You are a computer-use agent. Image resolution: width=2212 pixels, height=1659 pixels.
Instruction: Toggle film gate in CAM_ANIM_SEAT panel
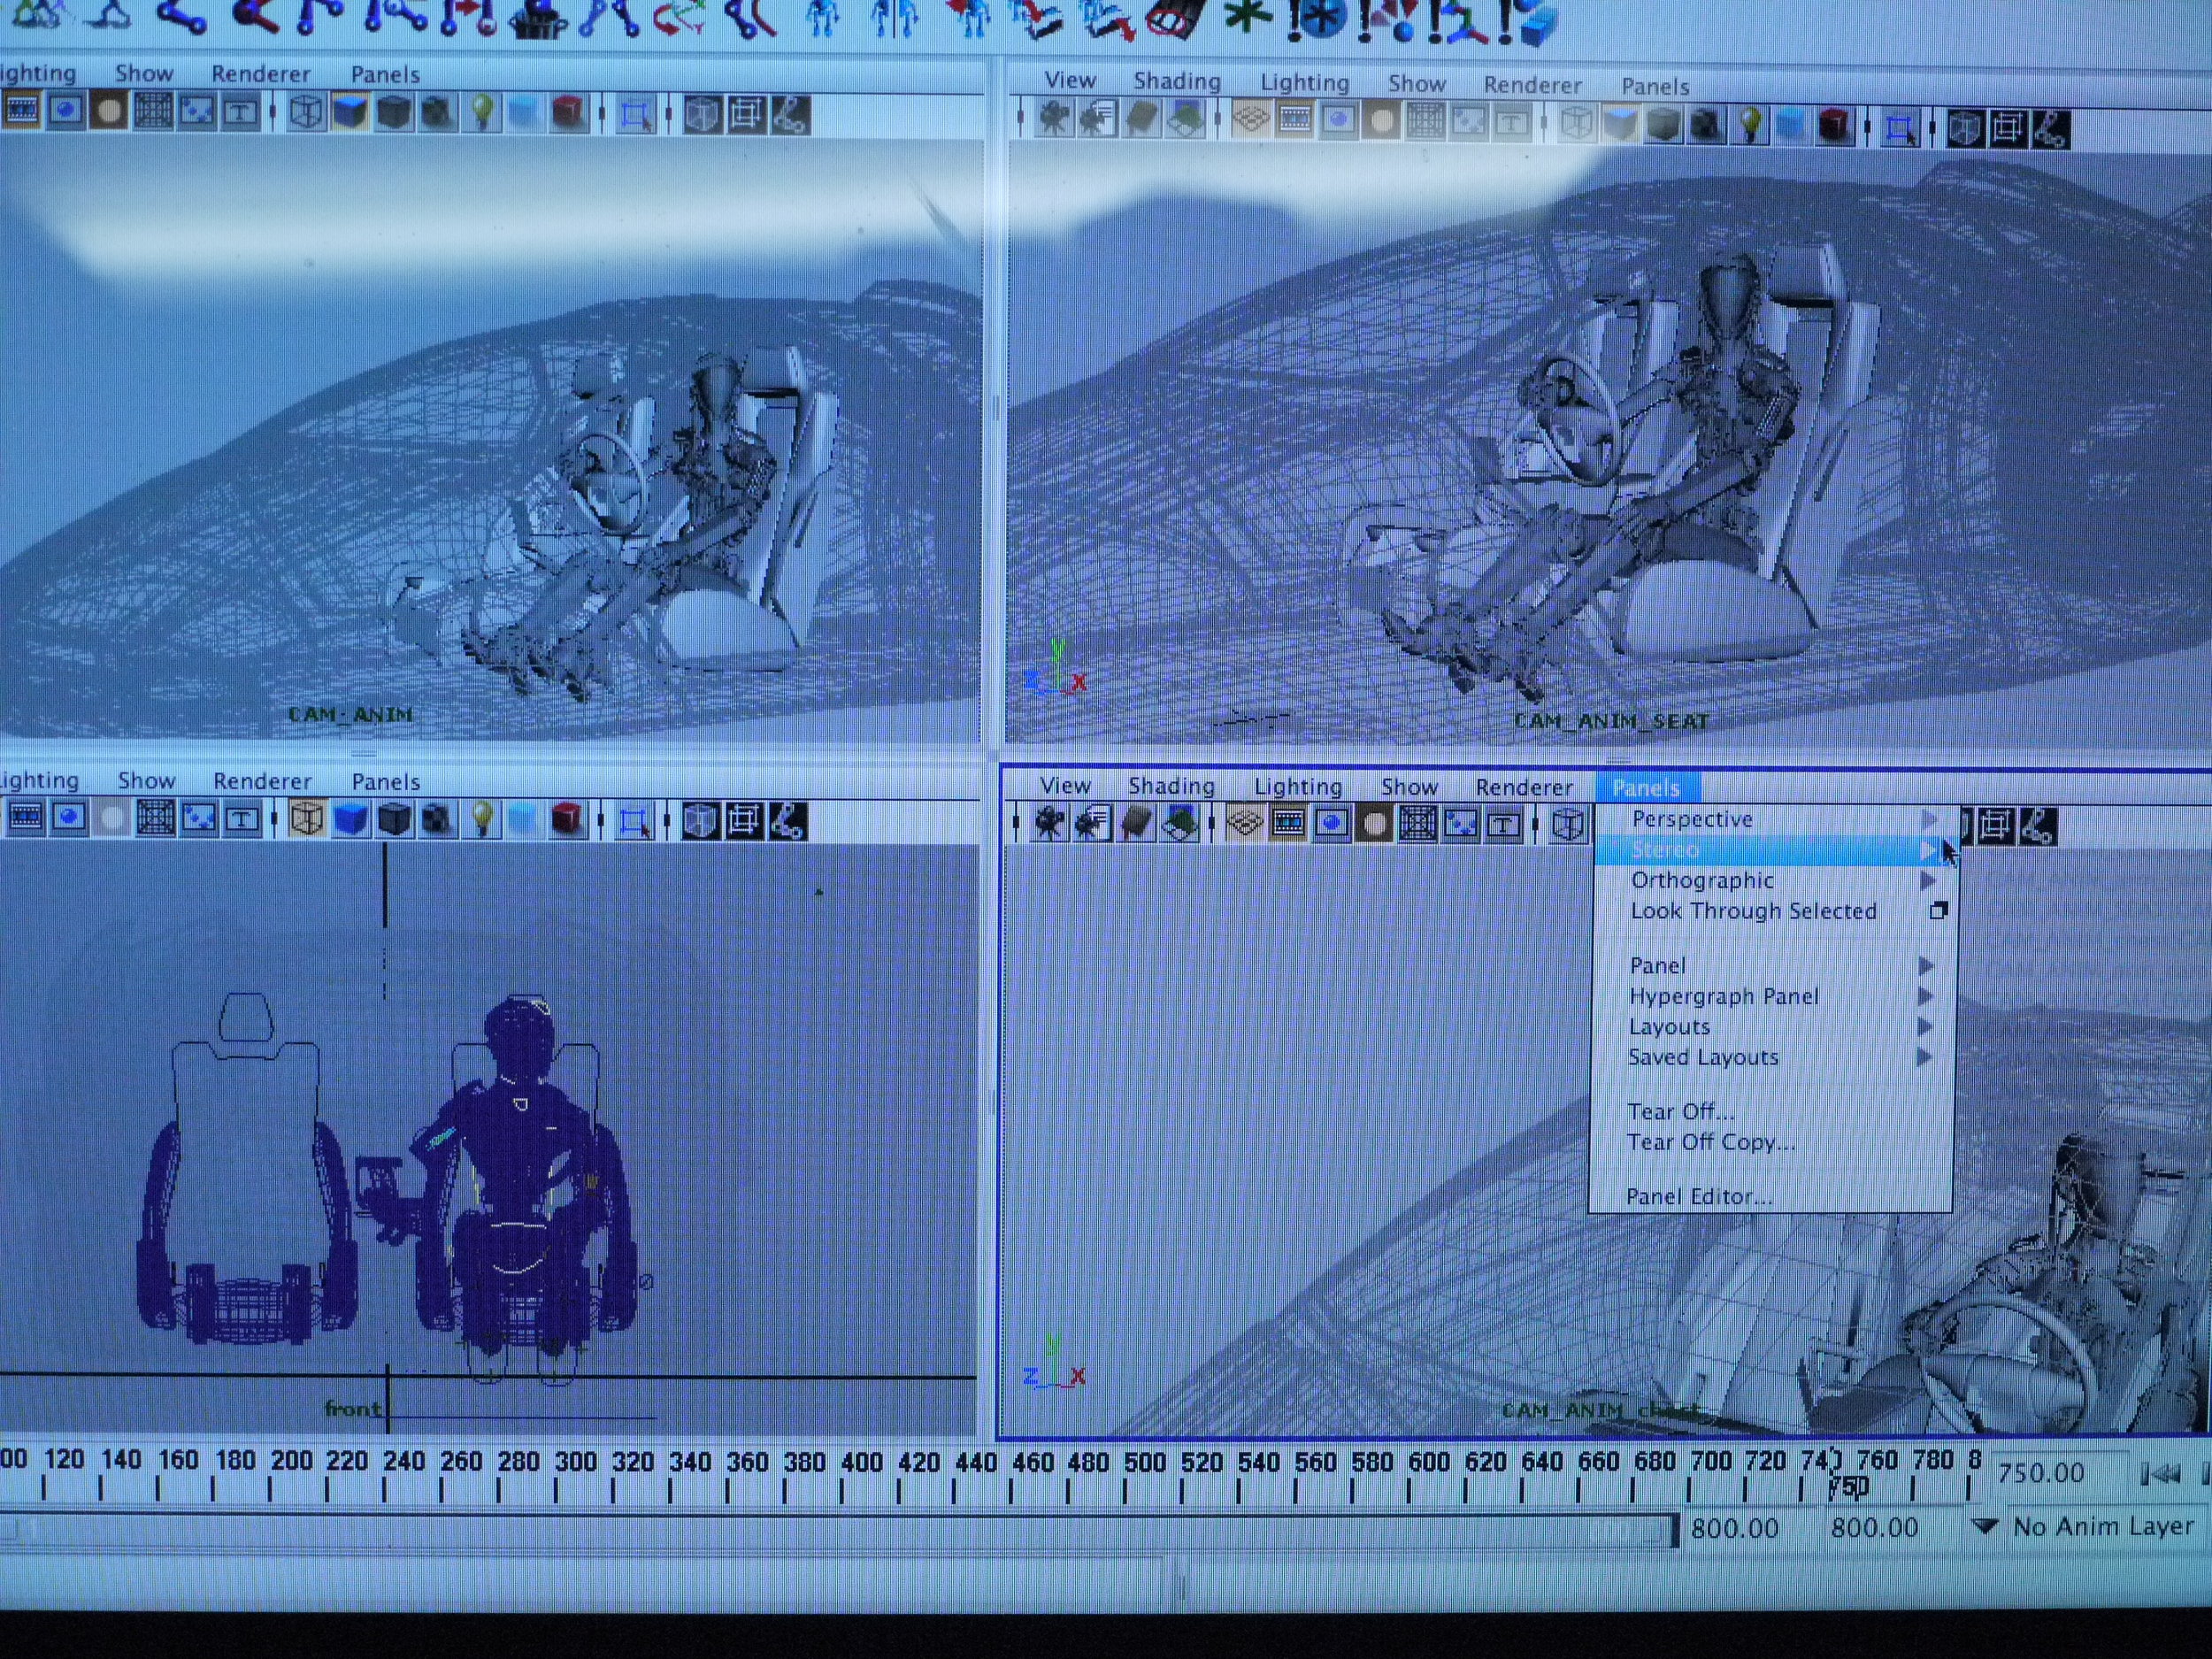tap(1295, 122)
